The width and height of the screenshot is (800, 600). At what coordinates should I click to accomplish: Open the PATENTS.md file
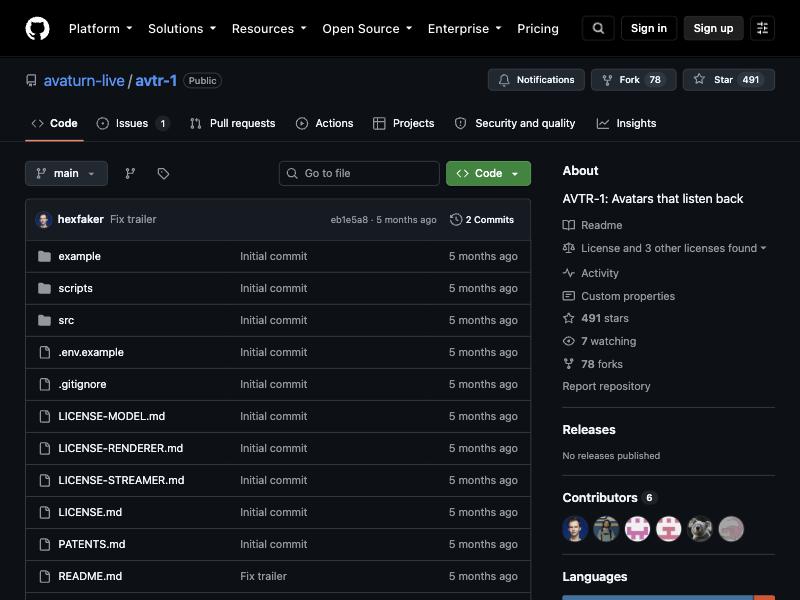click(92, 544)
